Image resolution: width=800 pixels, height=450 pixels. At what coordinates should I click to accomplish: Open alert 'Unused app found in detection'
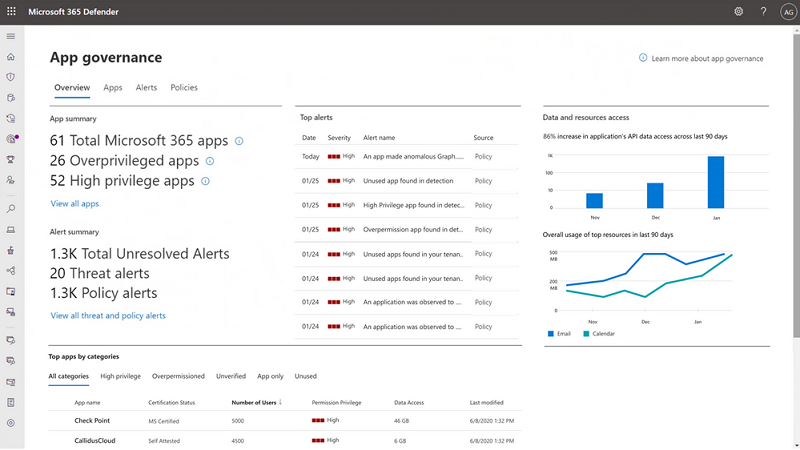407,181
